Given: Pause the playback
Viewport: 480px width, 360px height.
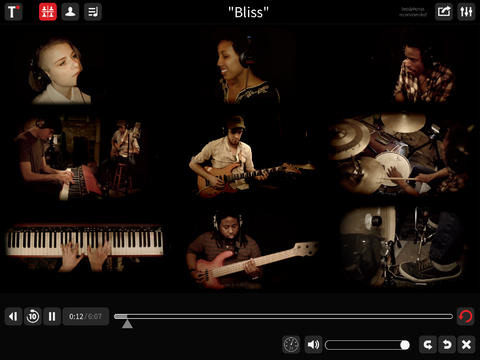Looking at the screenshot, I should [x=52, y=316].
